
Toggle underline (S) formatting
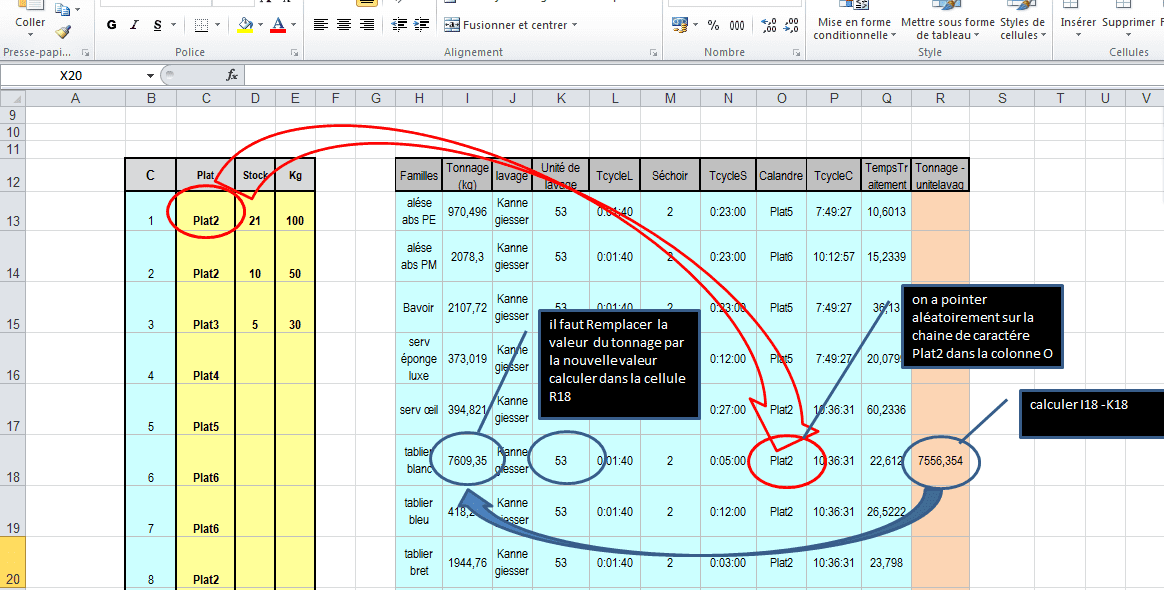[x=158, y=25]
